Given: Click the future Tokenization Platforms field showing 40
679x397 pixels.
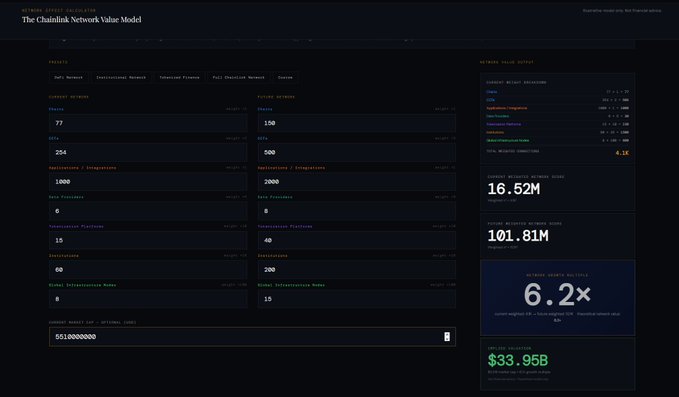Looking at the screenshot, I should point(356,240).
